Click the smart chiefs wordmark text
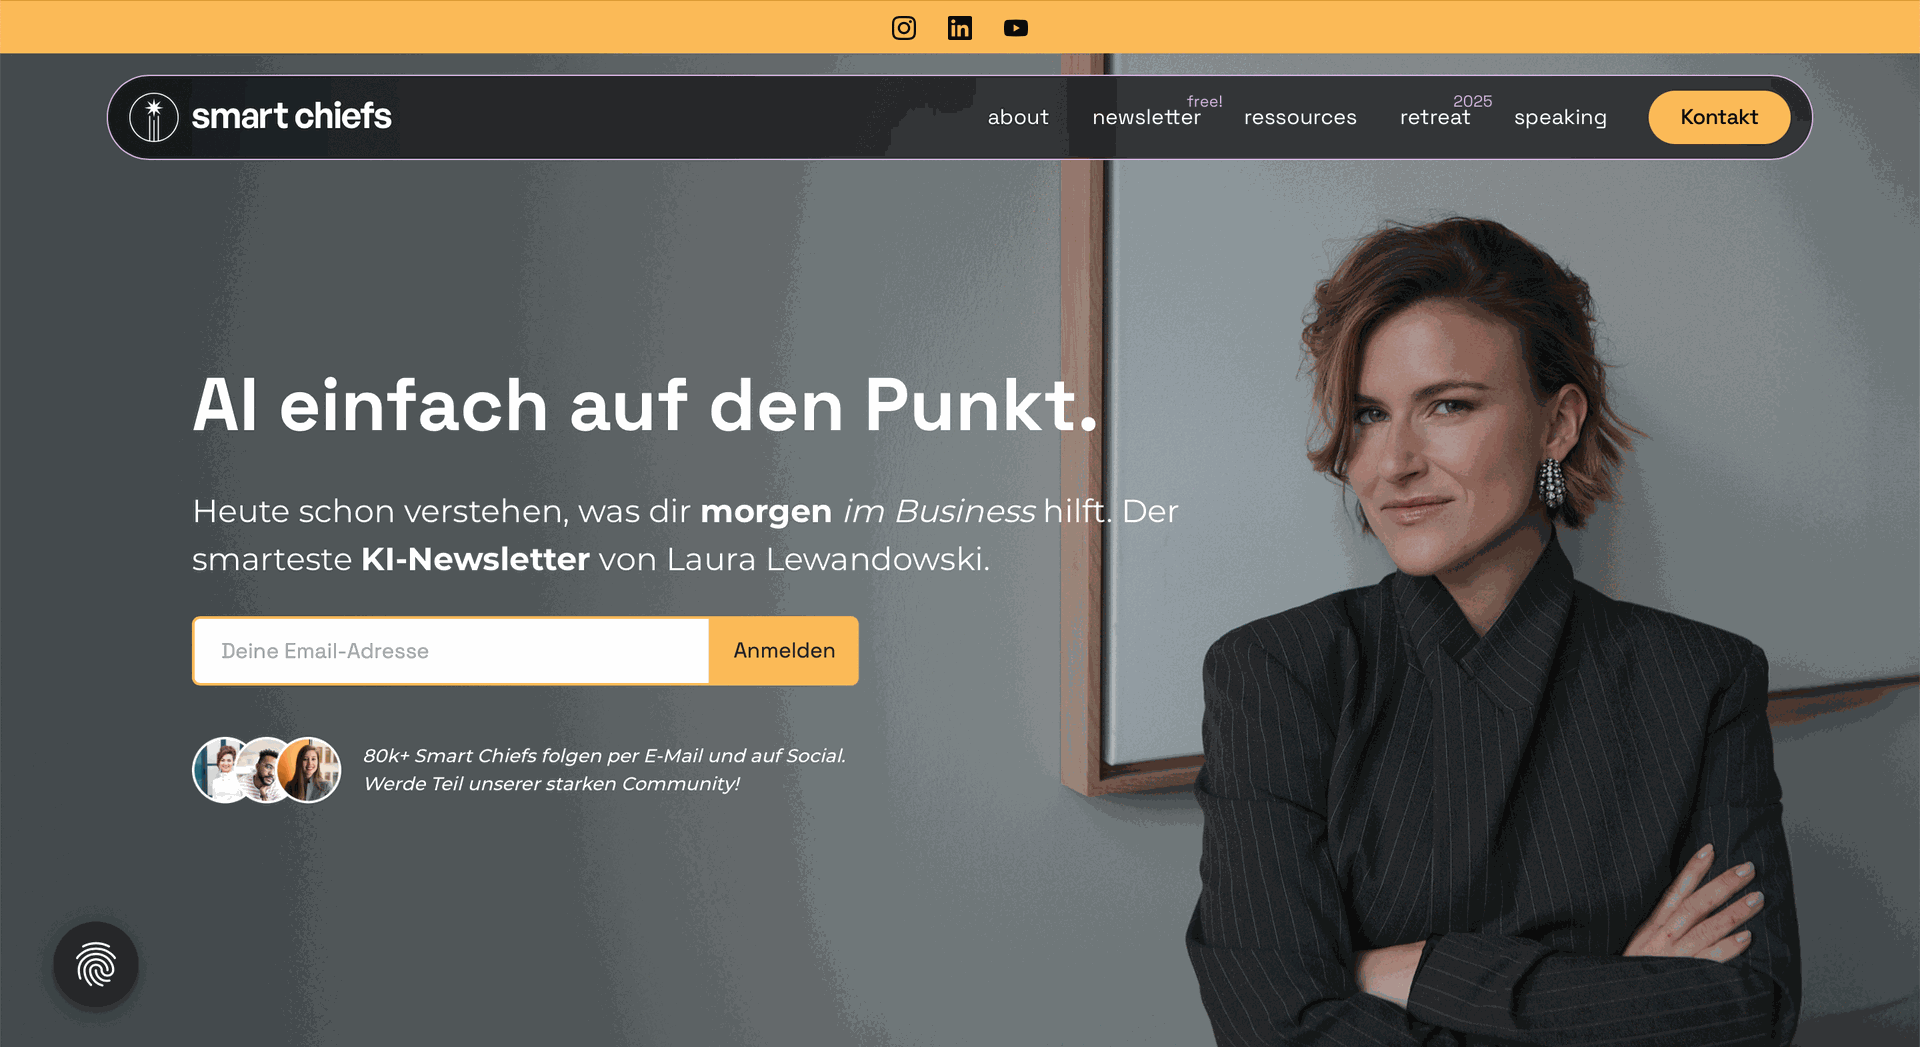 291,116
